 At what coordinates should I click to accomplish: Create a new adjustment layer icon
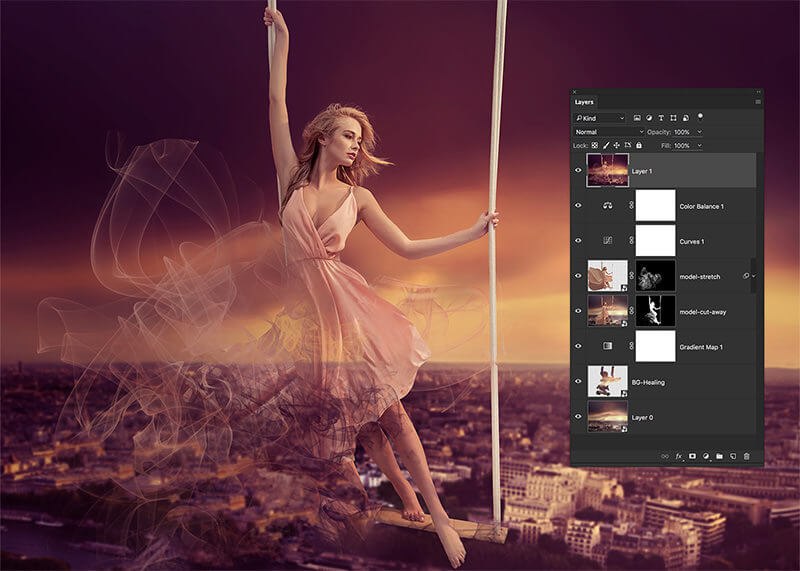tap(705, 456)
